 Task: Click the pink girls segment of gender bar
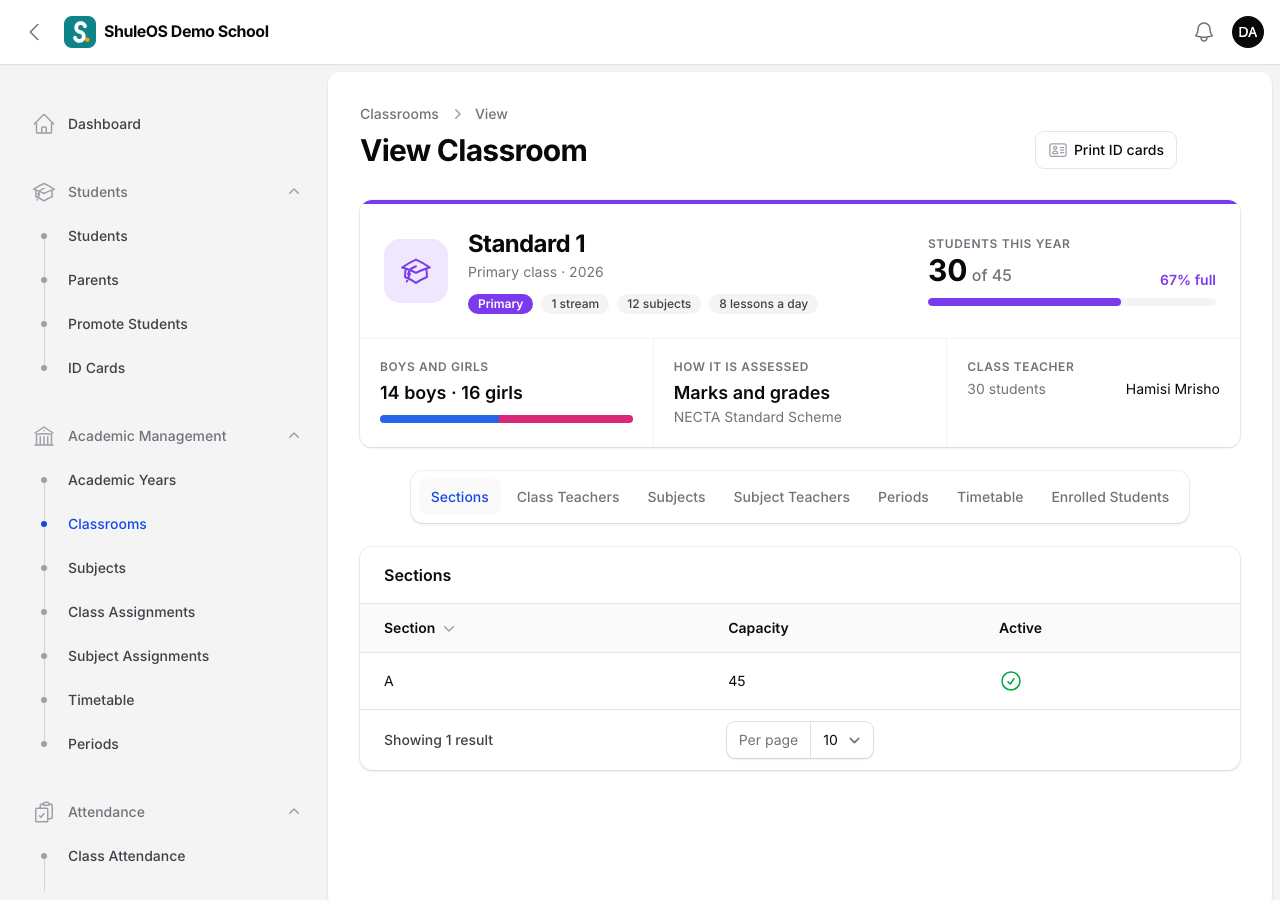tap(566, 419)
